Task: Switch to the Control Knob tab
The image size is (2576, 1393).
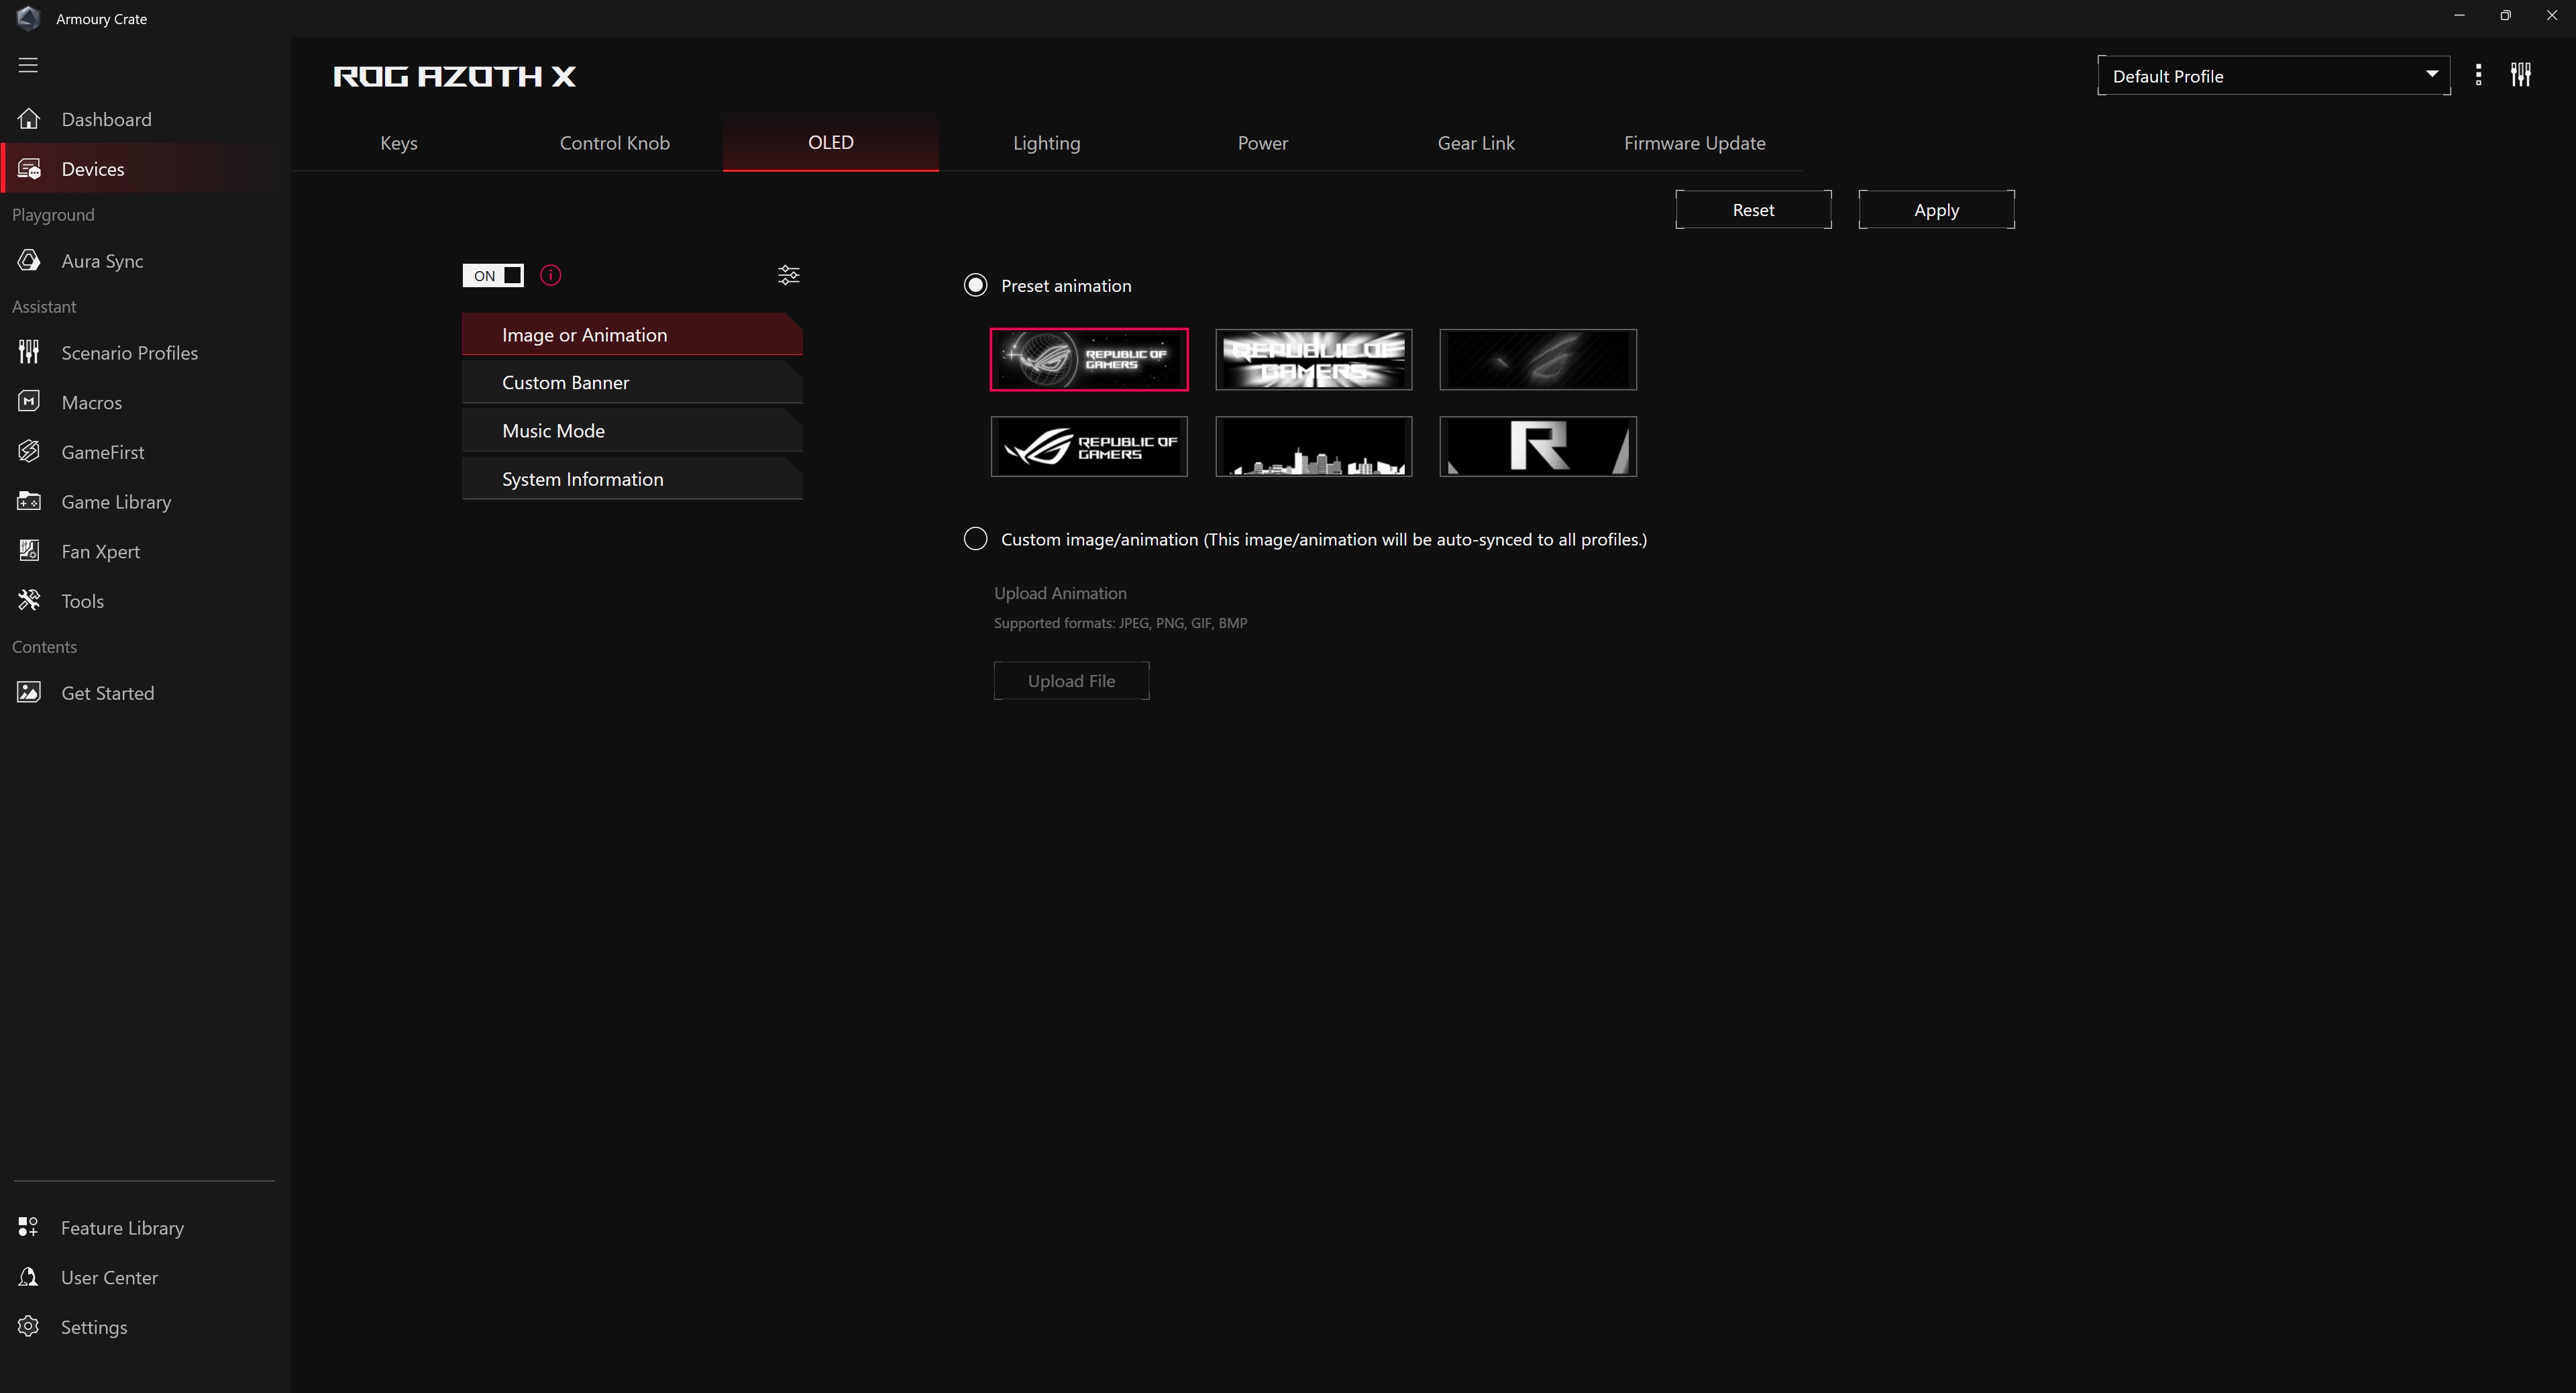Action: 615,143
